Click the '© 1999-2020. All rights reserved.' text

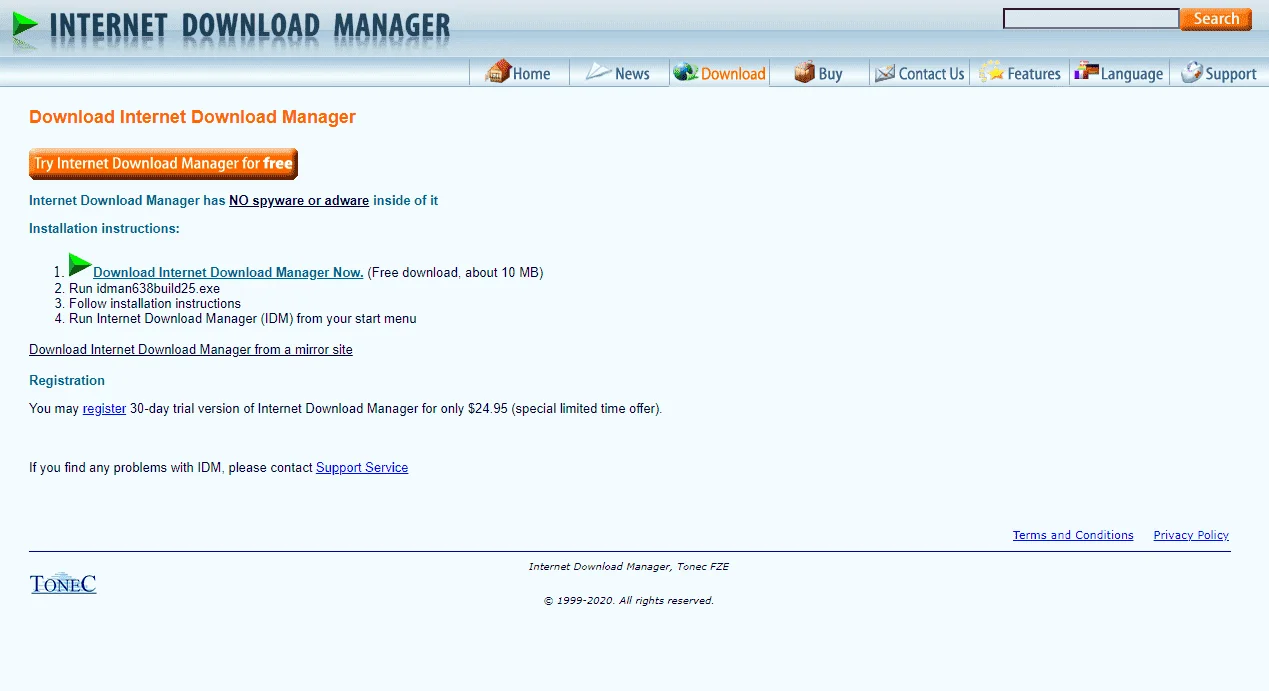click(x=629, y=601)
